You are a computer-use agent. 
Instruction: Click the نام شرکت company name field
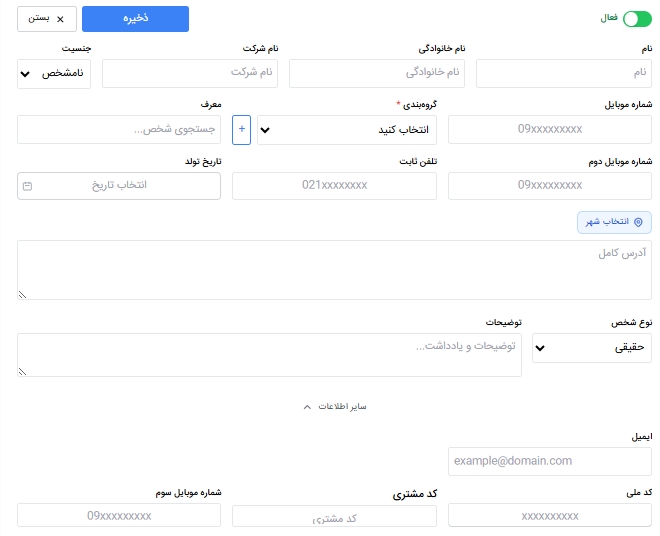click(x=190, y=73)
